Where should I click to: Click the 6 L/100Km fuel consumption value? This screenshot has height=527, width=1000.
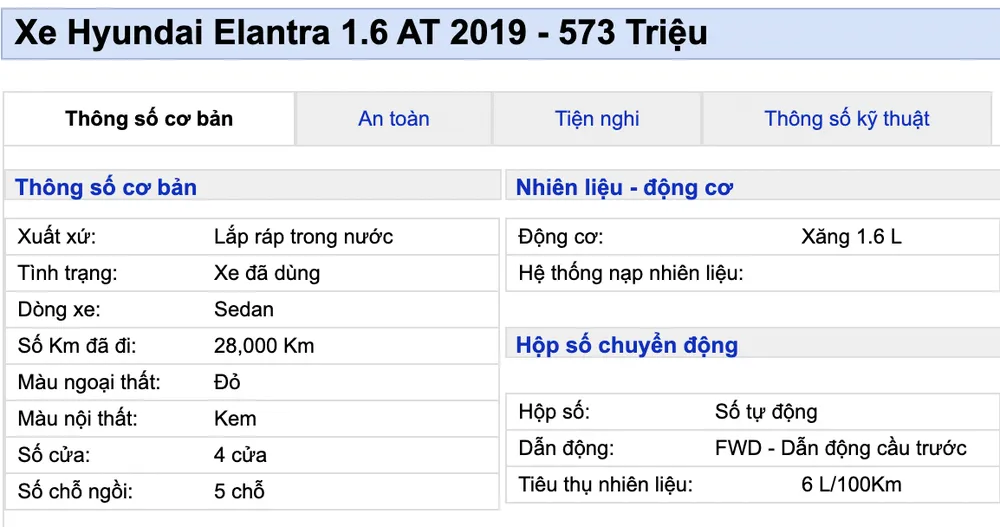[851, 485]
